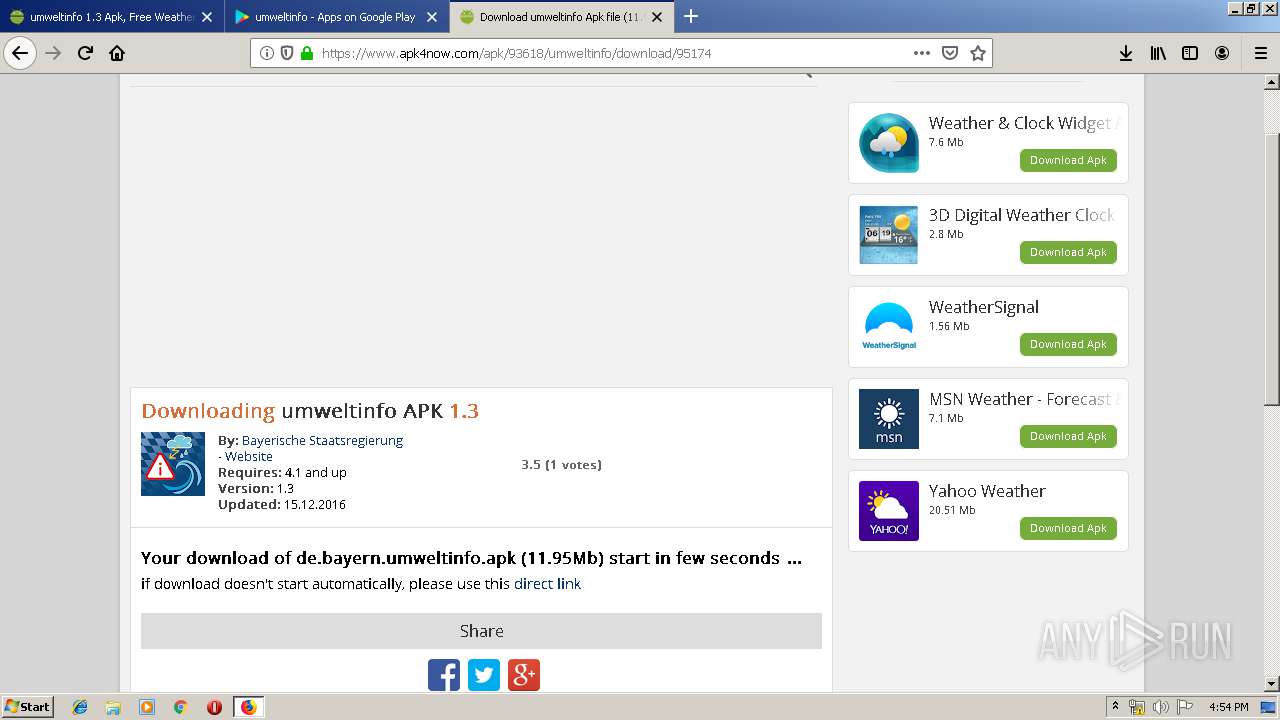Open WeatherSignal title link

(984, 307)
